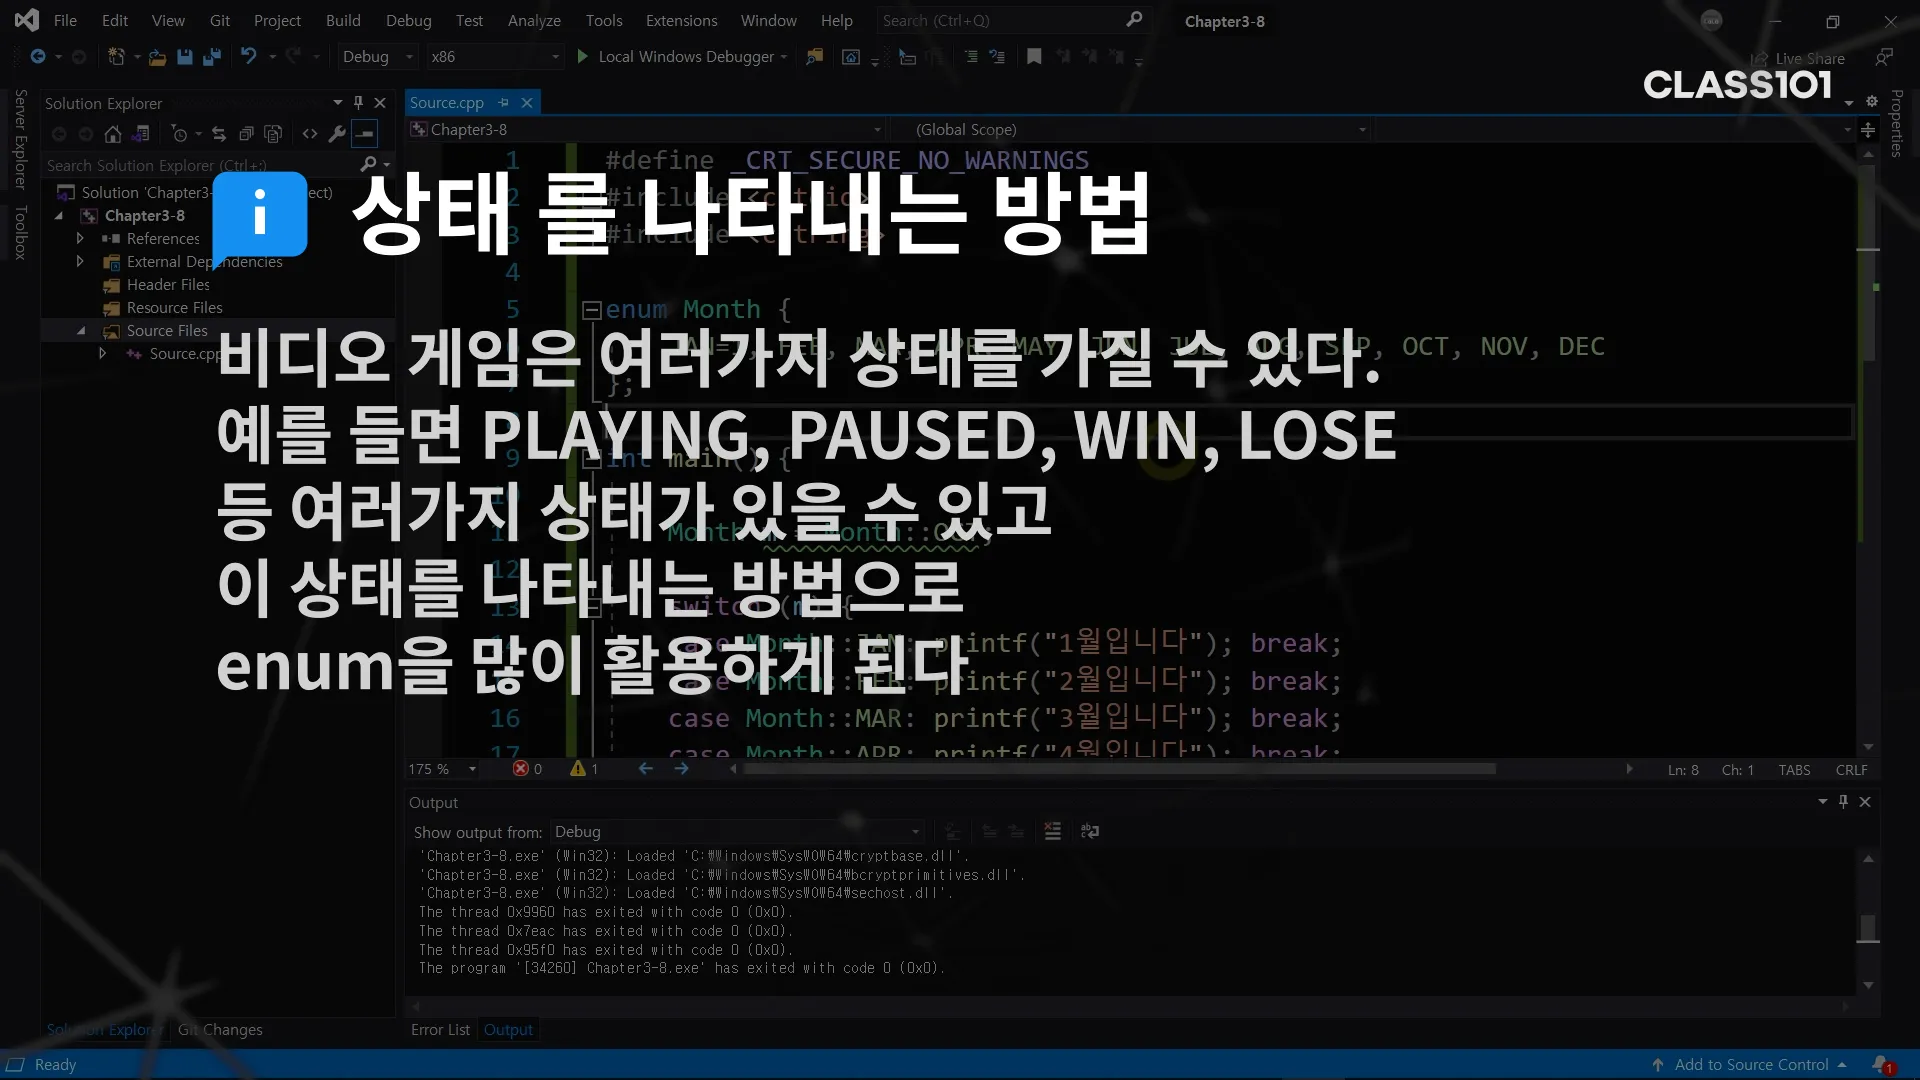Click Clear All in the Output panel
Viewport: 1920px width, 1080px height.
tap(1052, 831)
